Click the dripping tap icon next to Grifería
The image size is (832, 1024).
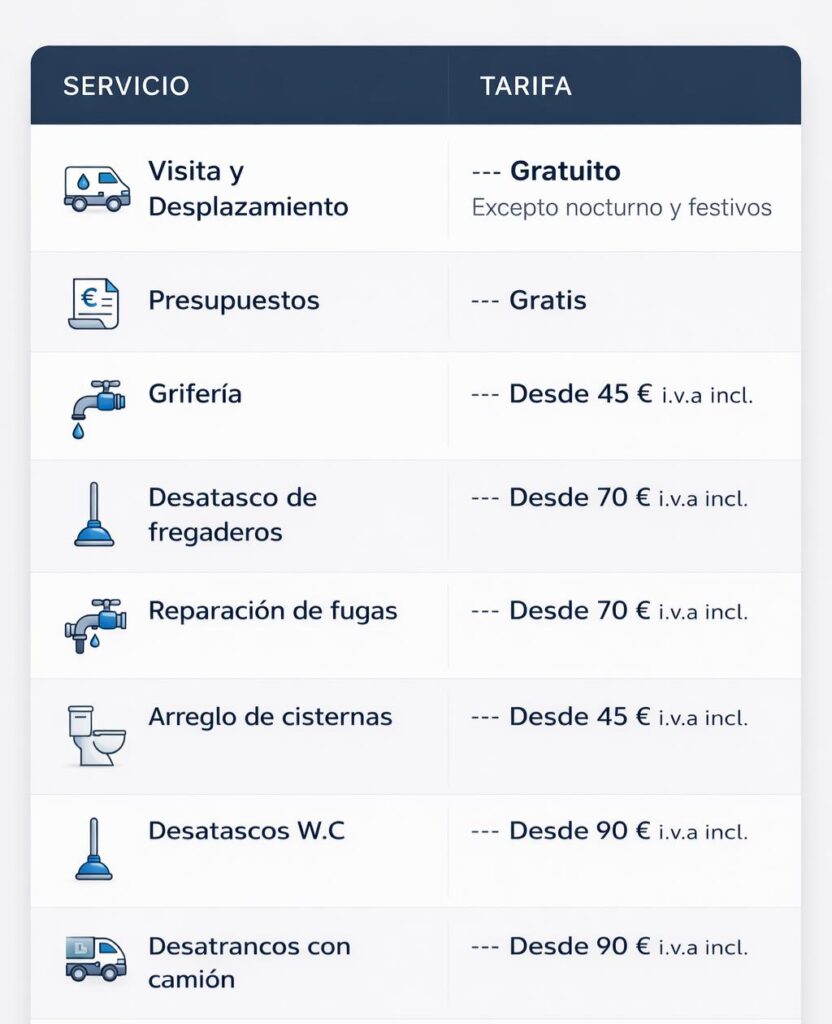[x=96, y=406]
